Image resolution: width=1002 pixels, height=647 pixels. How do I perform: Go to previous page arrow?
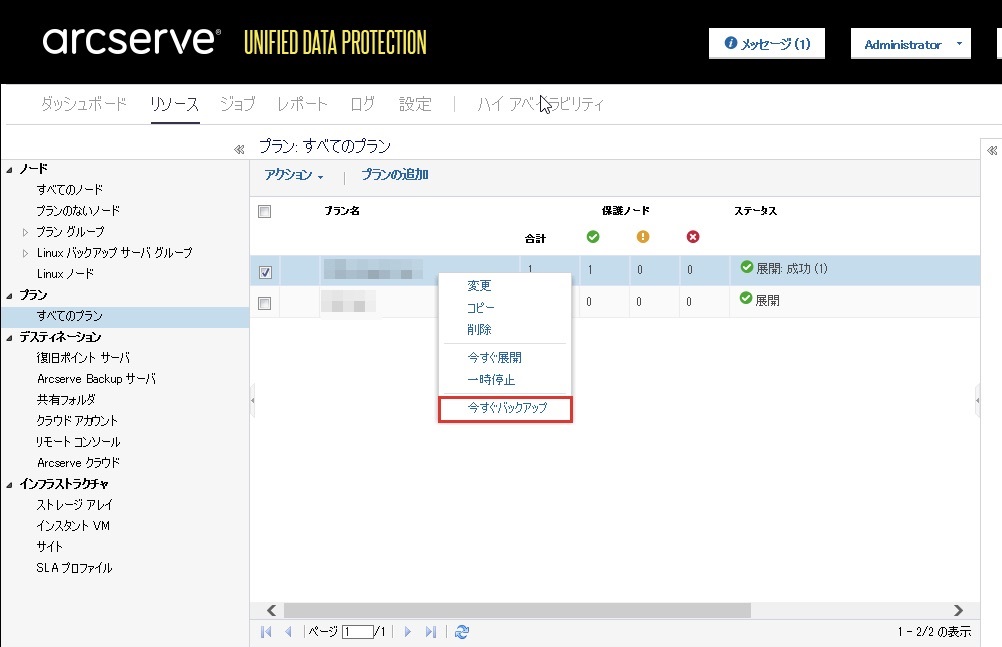point(288,632)
